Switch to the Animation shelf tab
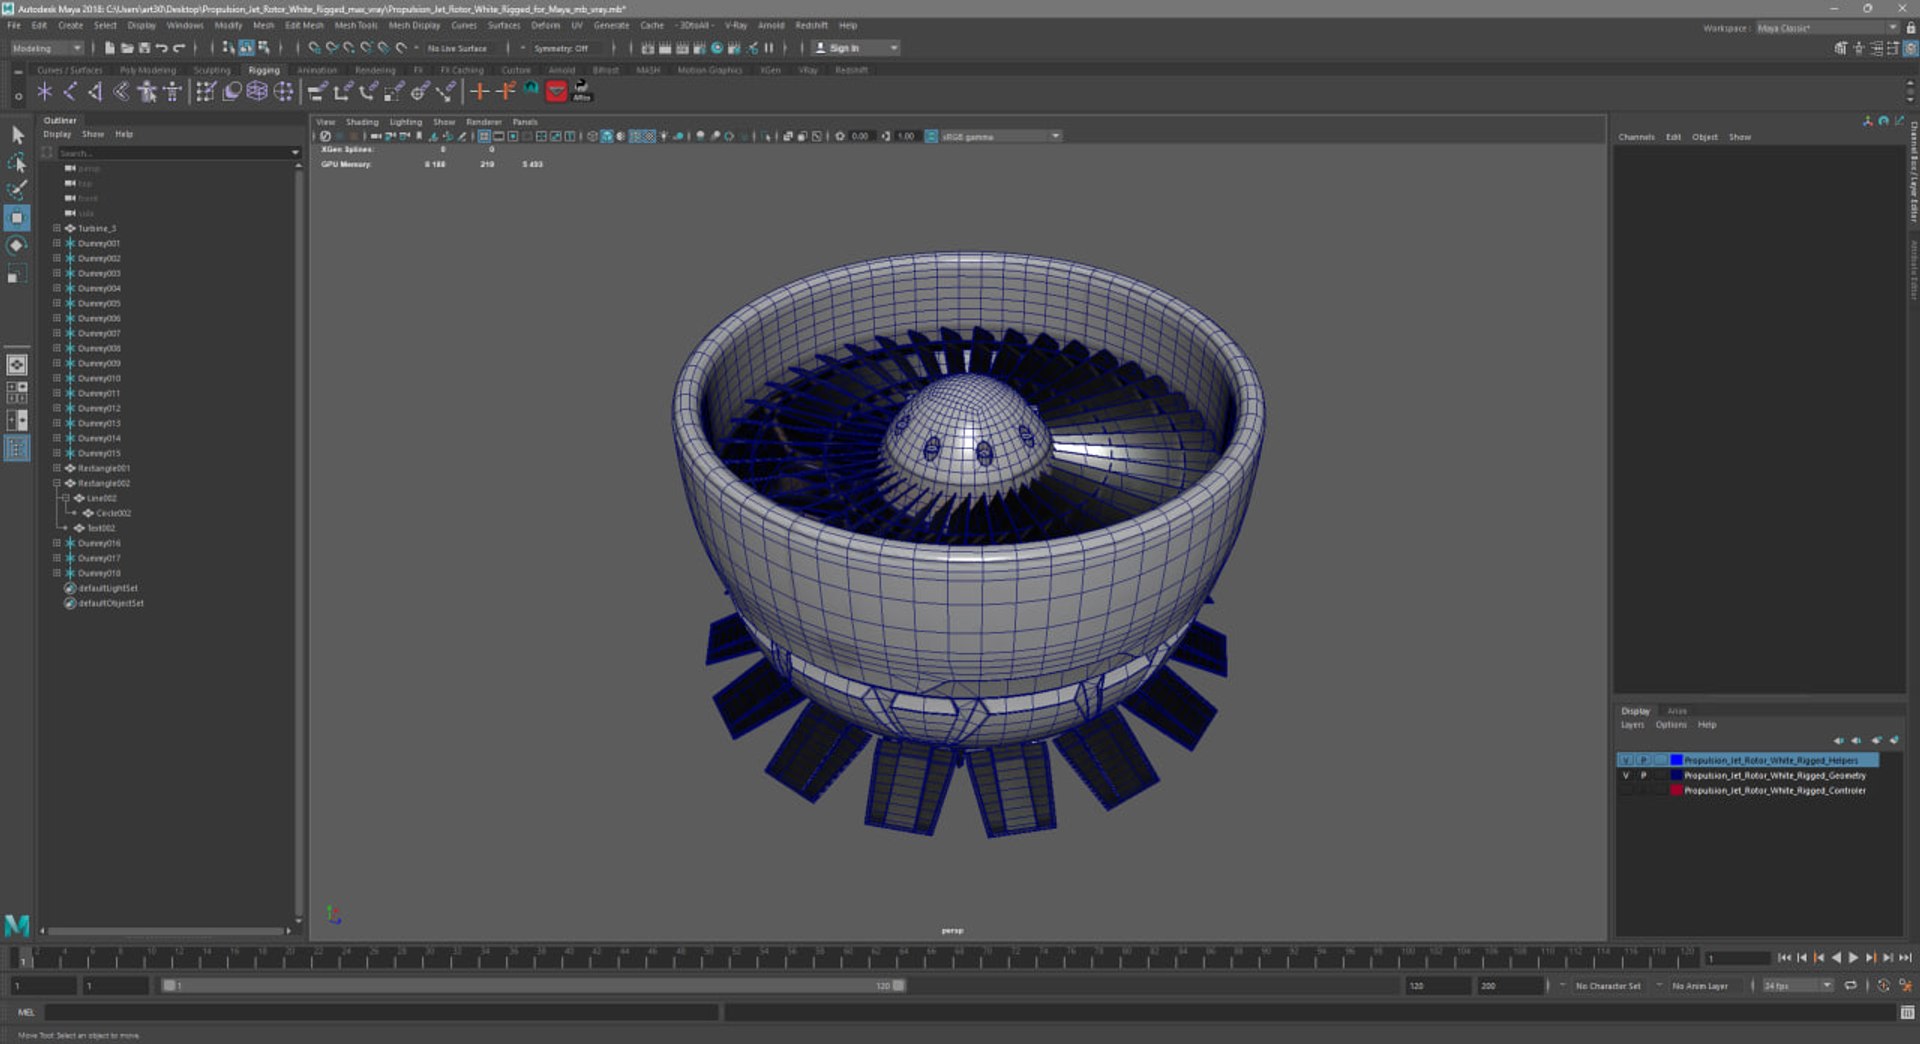Screen dimensions: 1920x1044 317,70
